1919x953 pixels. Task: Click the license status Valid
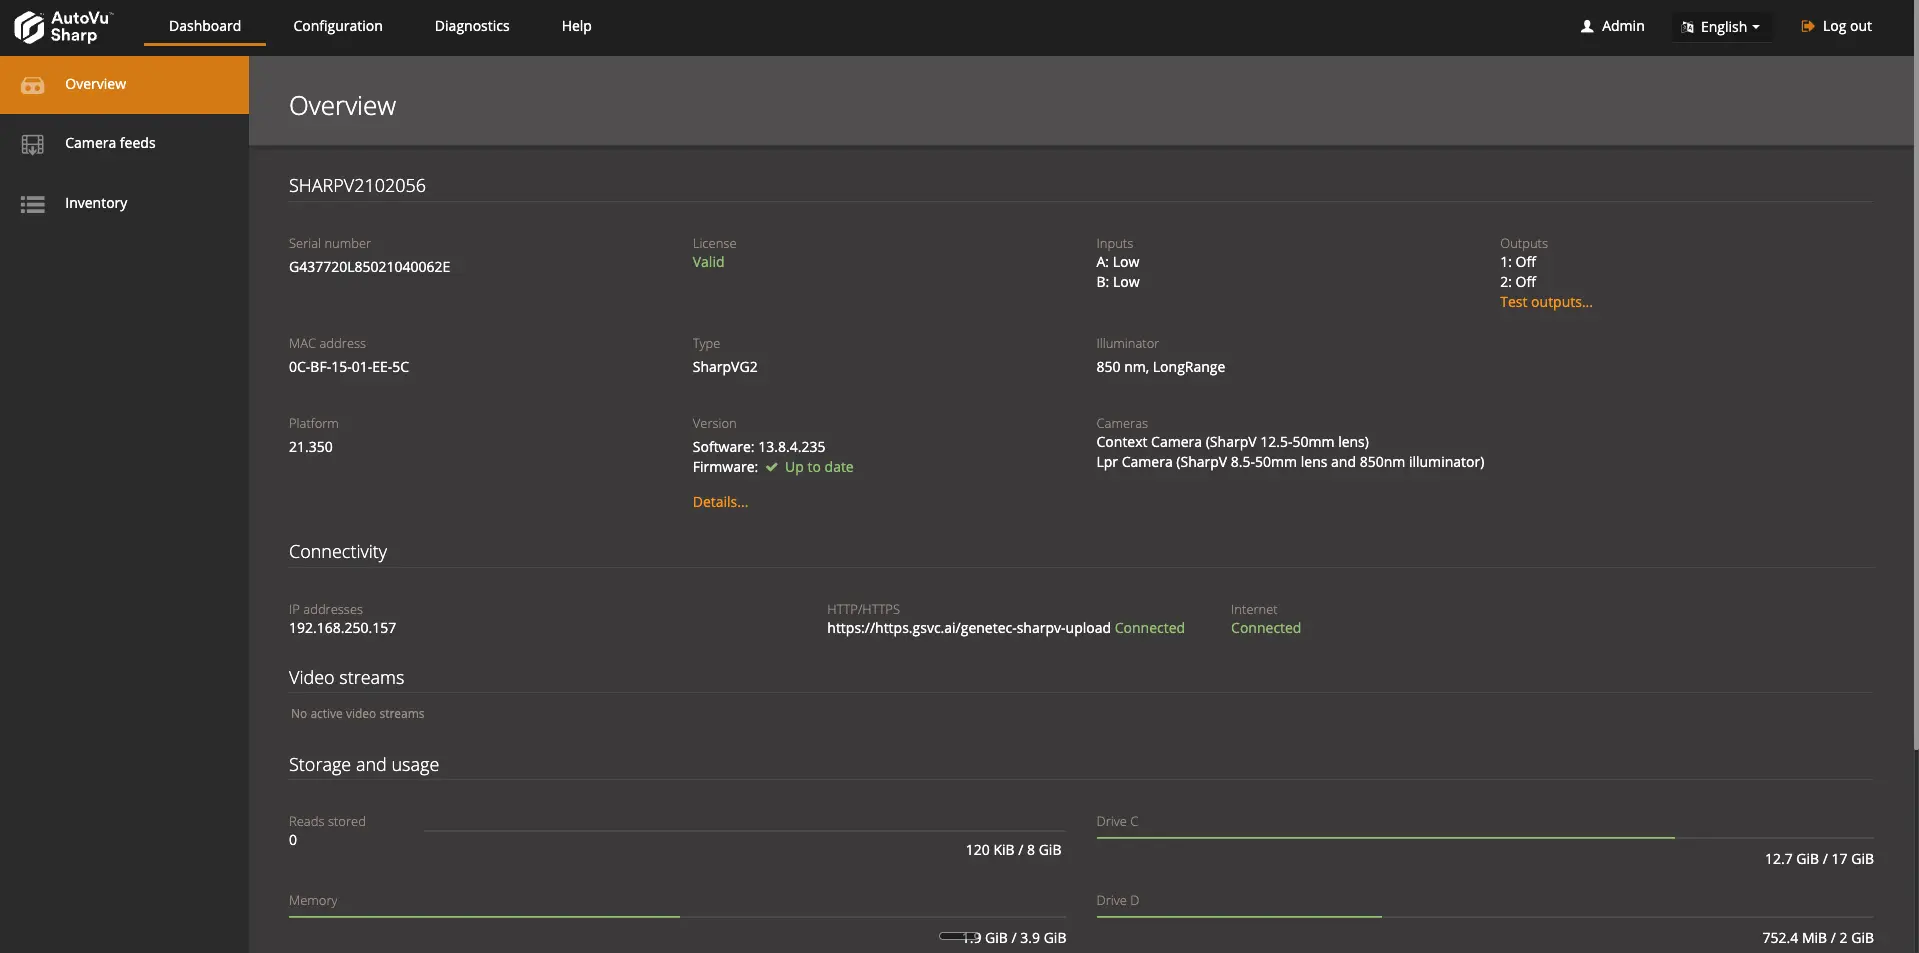tap(708, 262)
